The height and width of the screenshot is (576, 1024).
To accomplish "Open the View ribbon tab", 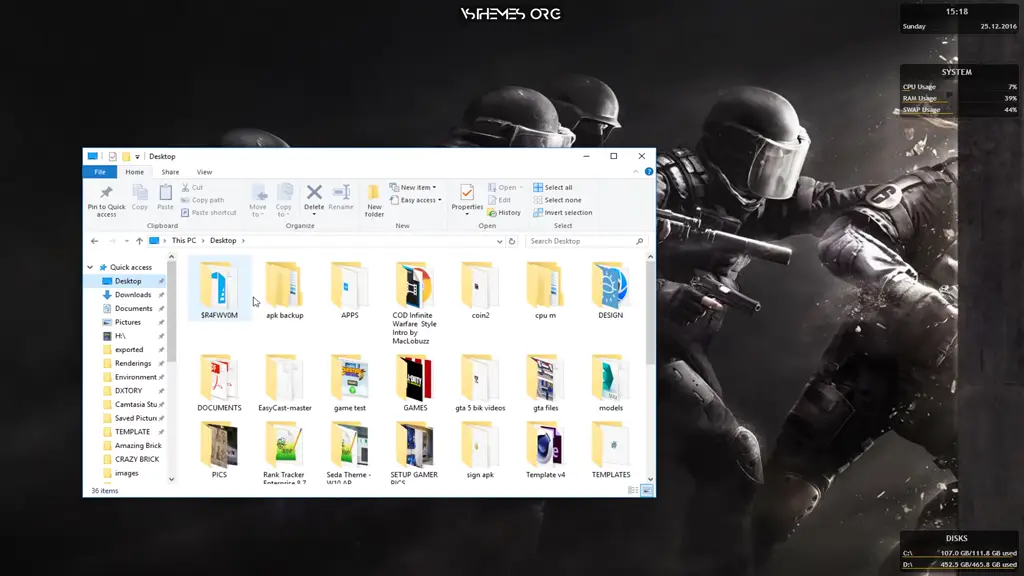I will click(x=204, y=172).
